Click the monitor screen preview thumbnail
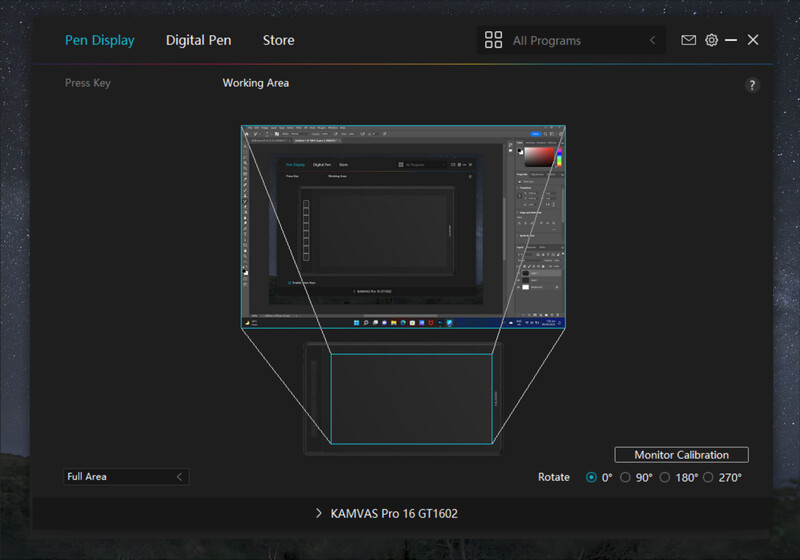This screenshot has width=800, height=560. coord(403,226)
